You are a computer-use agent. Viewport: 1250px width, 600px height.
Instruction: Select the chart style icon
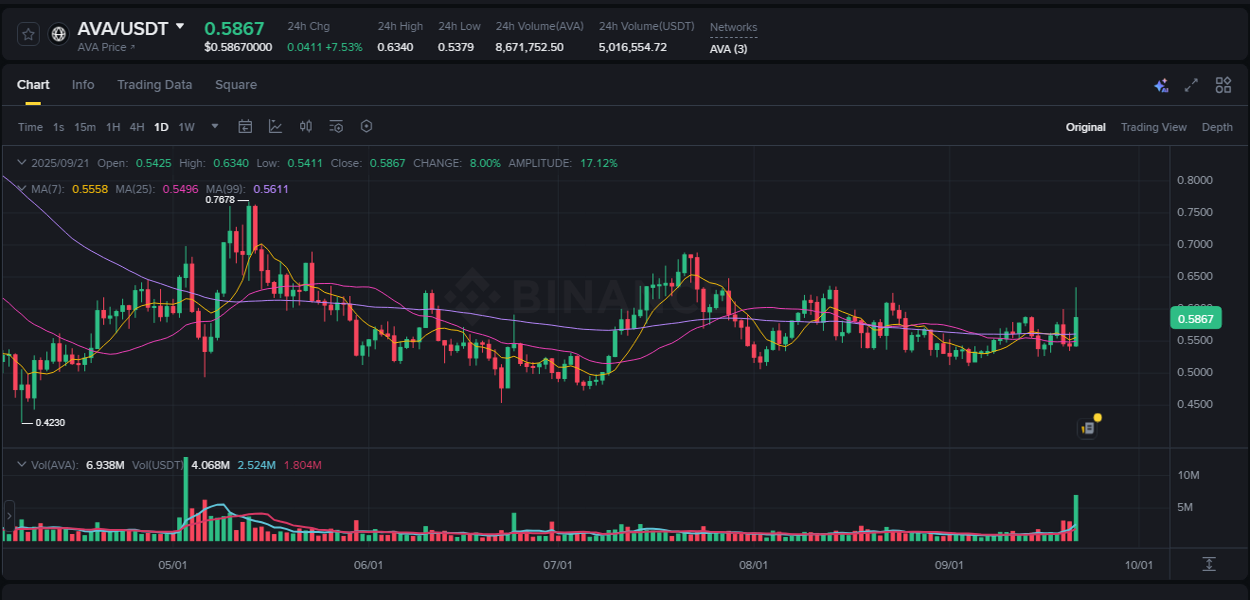coord(275,126)
